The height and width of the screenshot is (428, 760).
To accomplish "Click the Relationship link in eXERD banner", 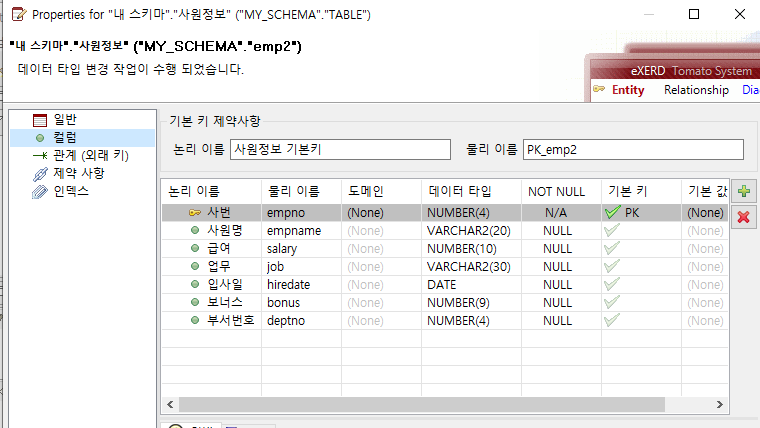I will coord(696,90).
